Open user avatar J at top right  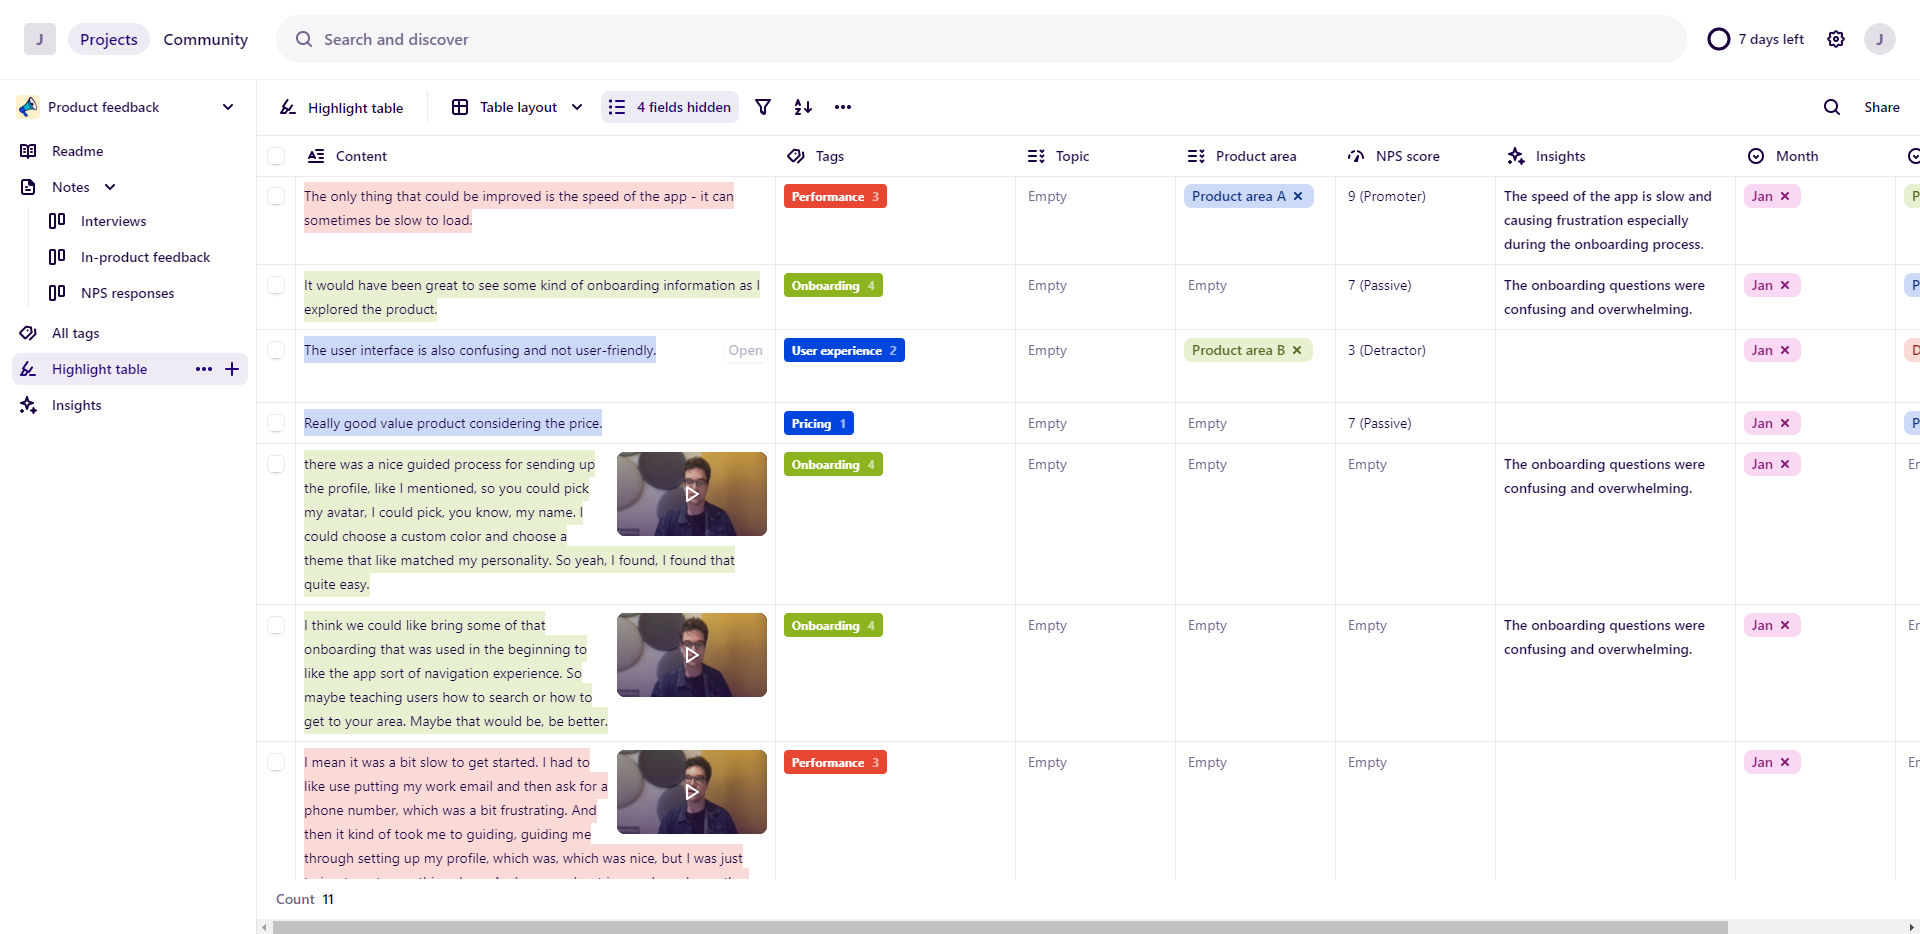click(1880, 39)
